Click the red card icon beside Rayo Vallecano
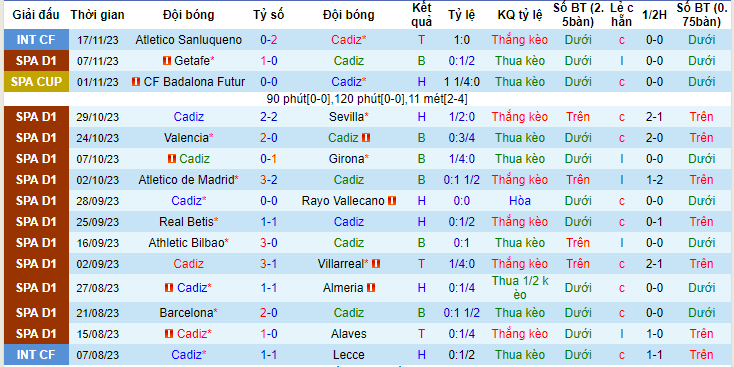 [392, 201]
